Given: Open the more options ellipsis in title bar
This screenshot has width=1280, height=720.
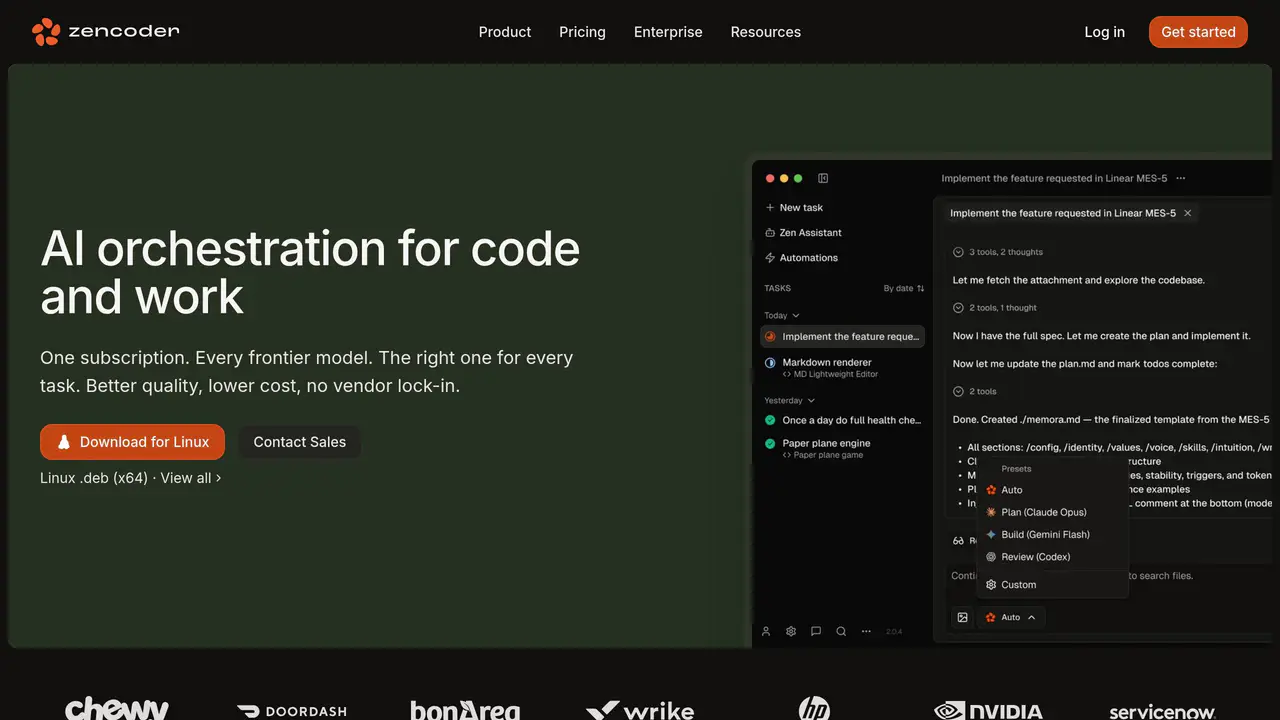Looking at the screenshot, I should click(x=1181, y=178).
